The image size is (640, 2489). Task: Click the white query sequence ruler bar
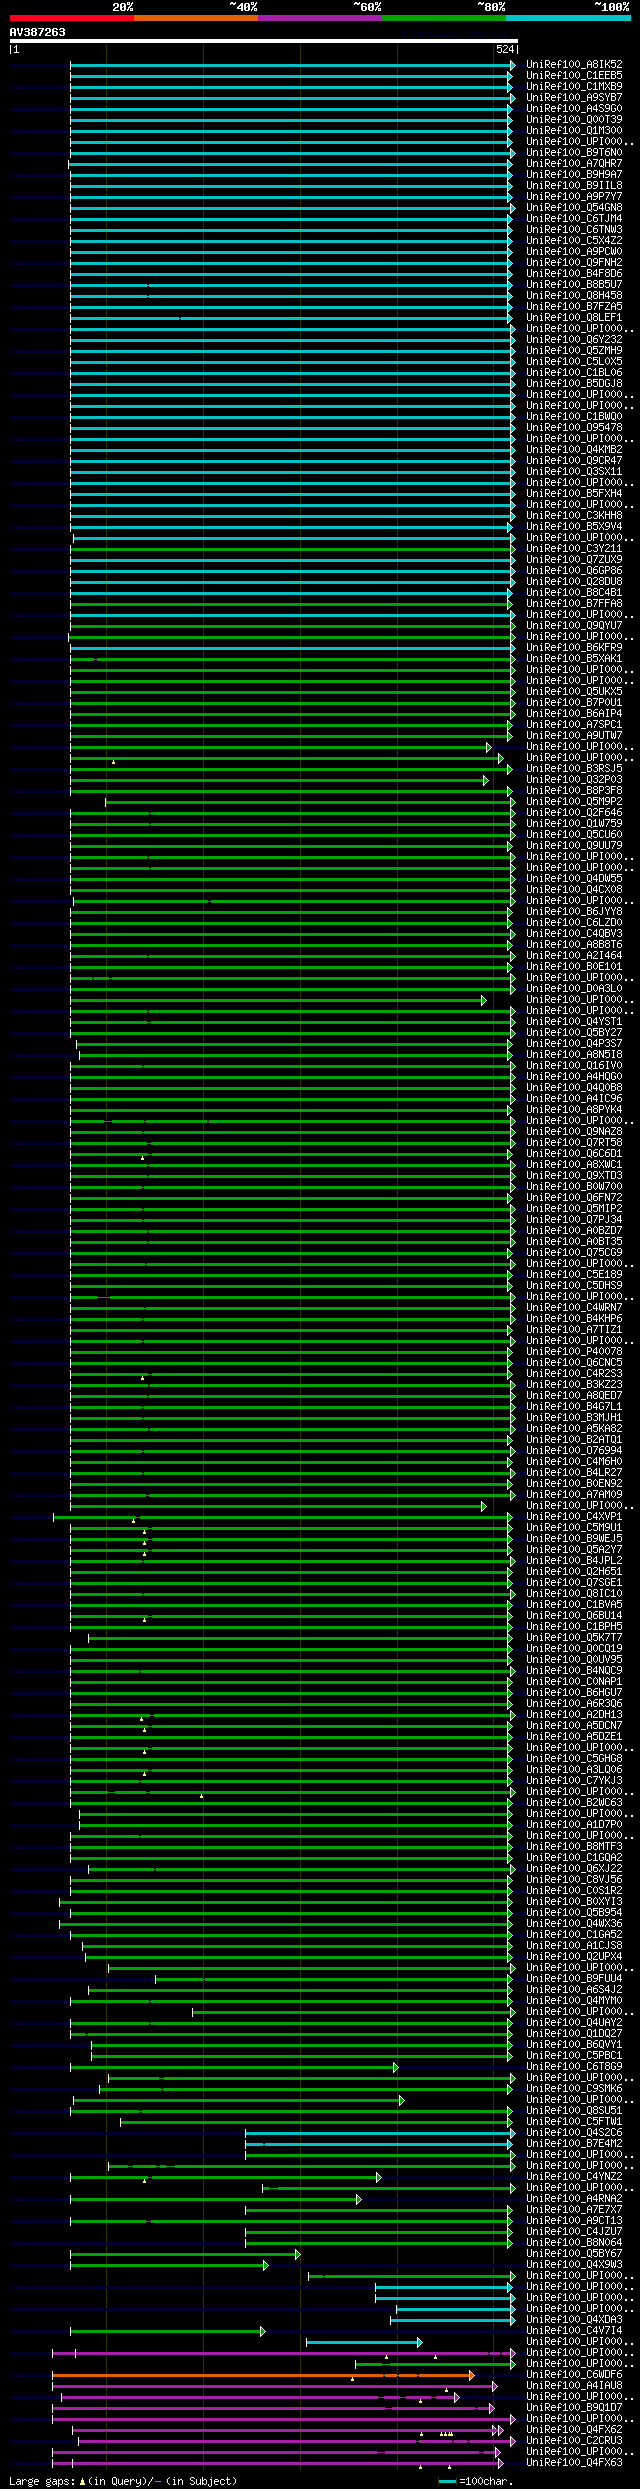pyautogui.click(x=263, y=41)
